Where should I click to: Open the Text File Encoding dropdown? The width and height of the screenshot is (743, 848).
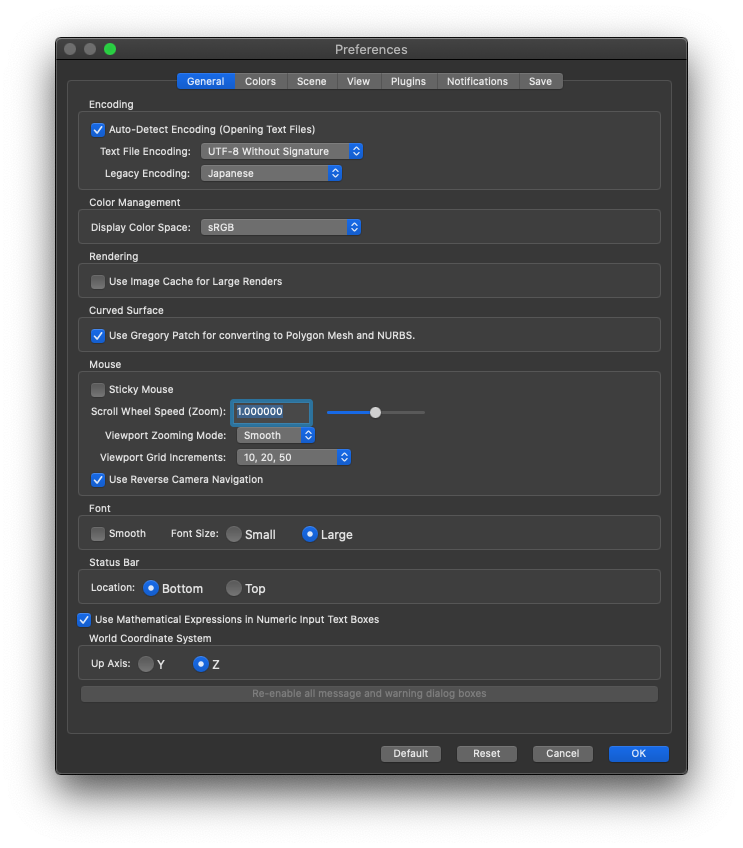coord(282,151)
